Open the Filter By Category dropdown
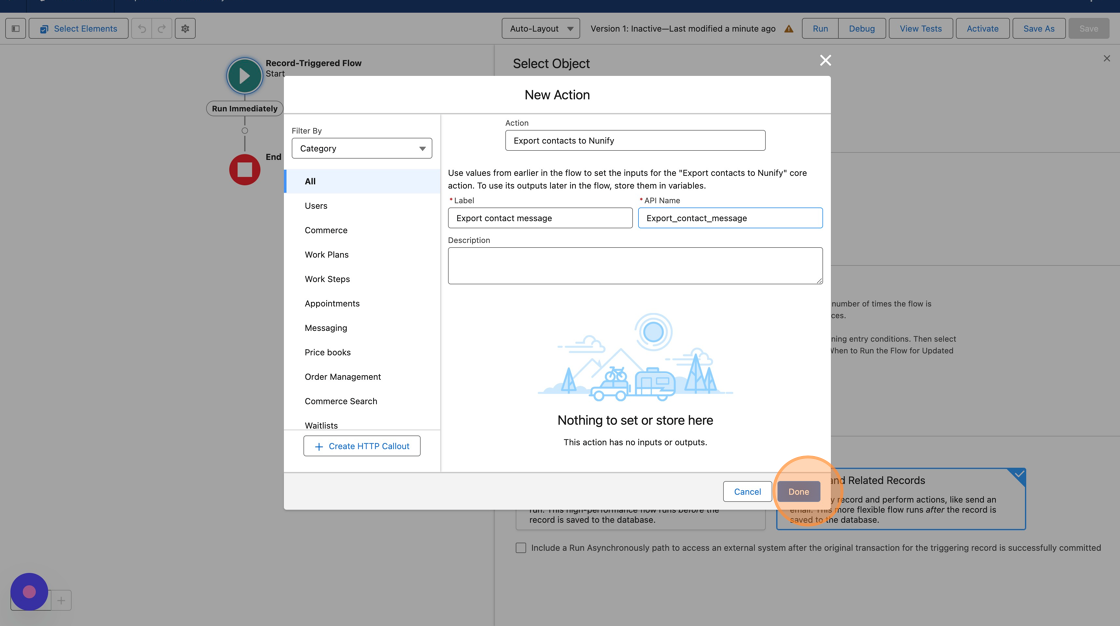 point(361,149)
